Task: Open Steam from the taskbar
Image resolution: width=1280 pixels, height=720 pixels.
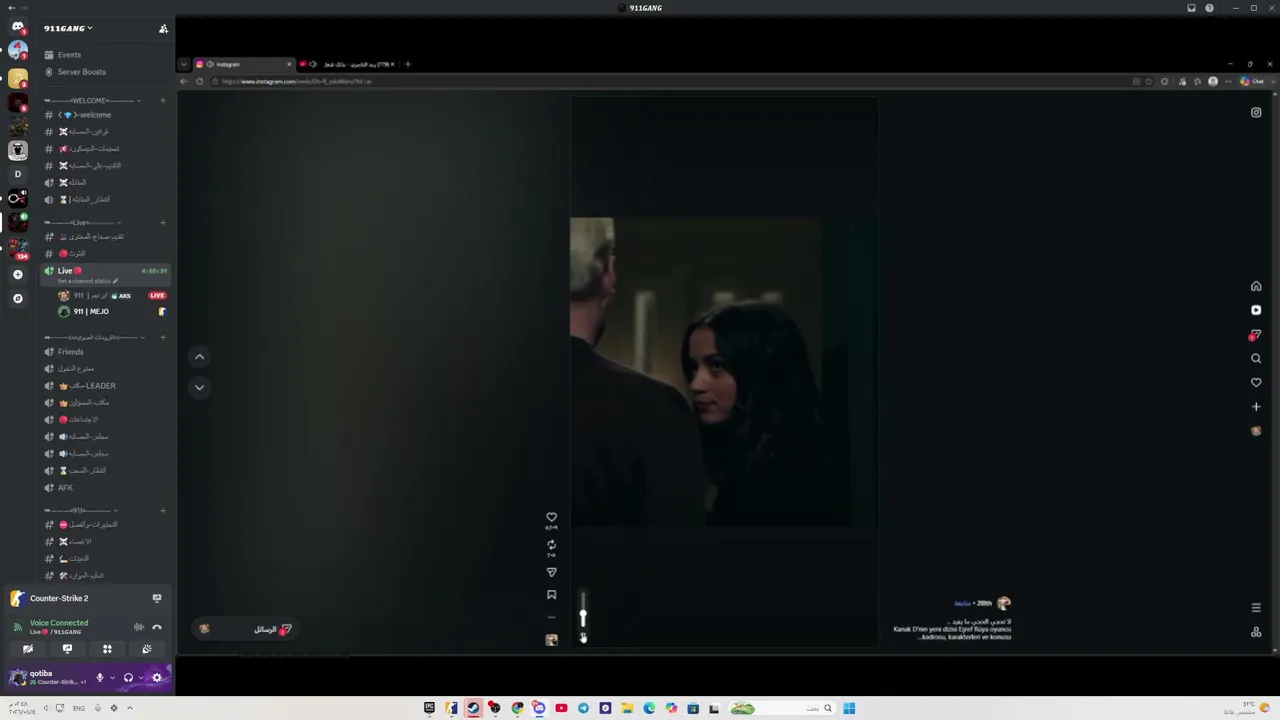Action: point(473,708)
